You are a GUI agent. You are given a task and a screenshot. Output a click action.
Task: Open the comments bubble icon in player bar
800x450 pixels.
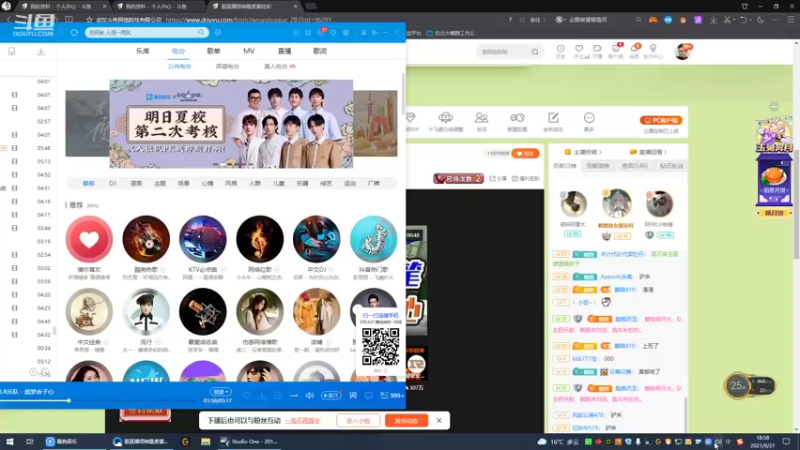(x=368, y=395)
